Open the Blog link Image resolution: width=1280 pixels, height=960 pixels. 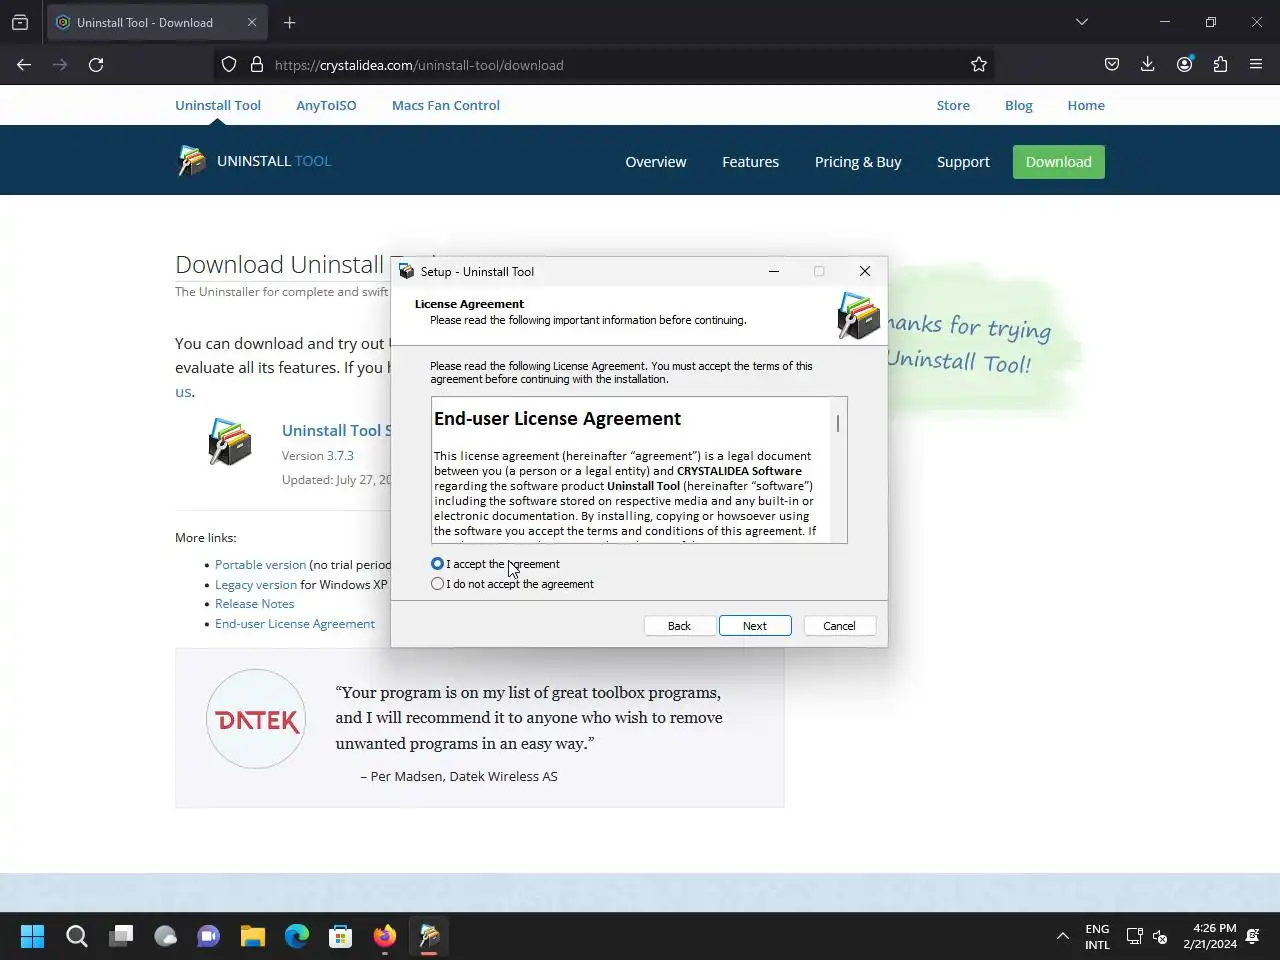pyautogui.click(x=1019, y=105)
